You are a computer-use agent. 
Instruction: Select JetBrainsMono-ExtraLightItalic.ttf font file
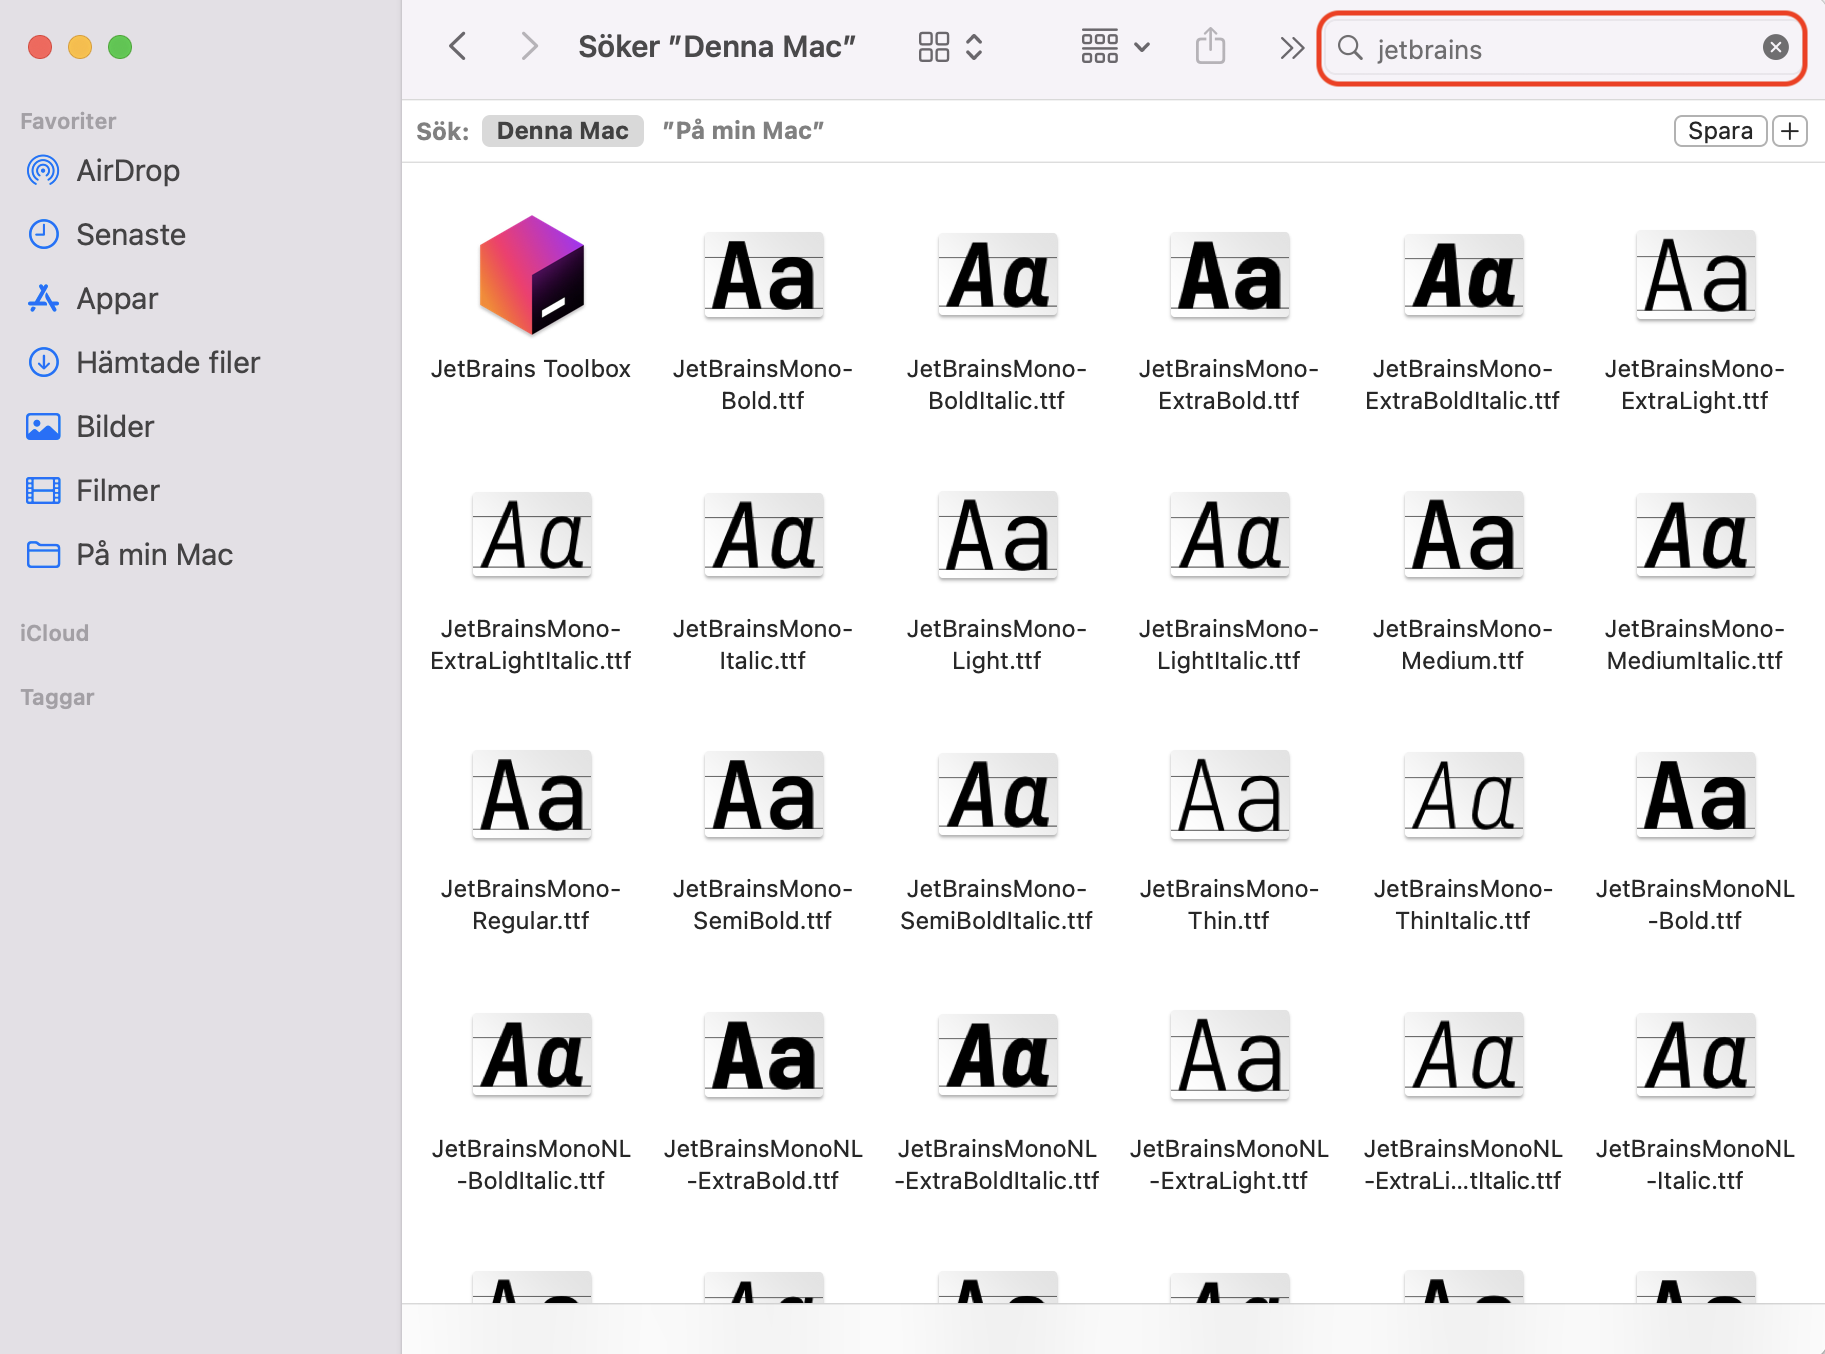(x=531, y=535)
